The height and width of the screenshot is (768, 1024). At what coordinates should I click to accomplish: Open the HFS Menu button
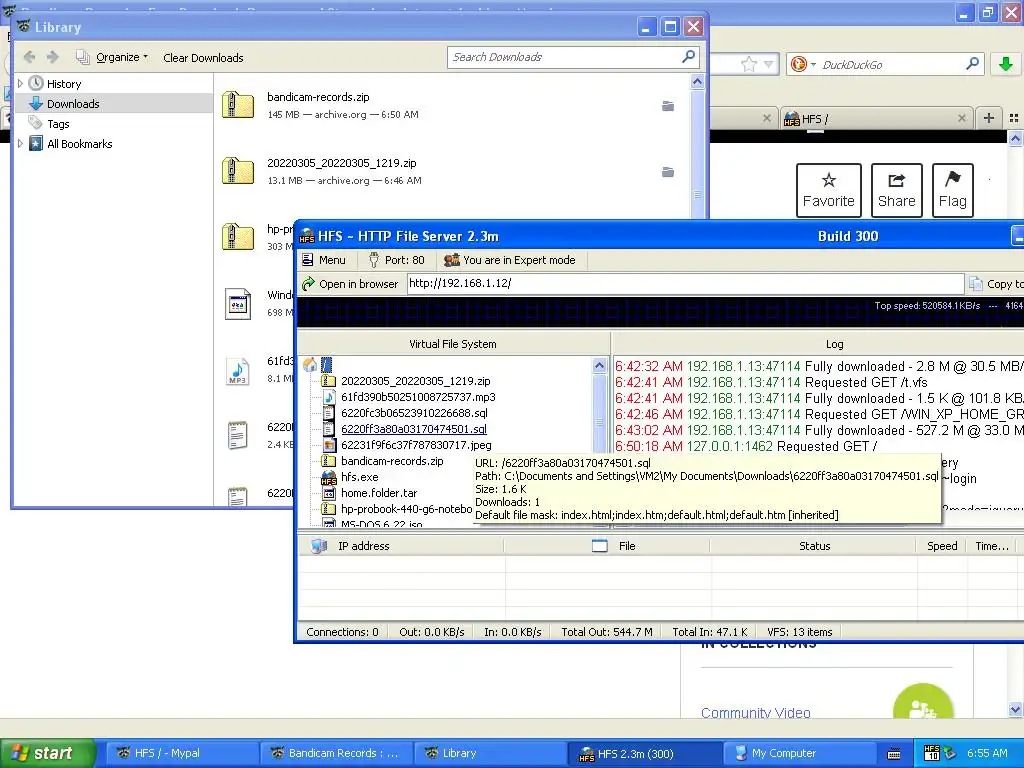pos(324,260)
